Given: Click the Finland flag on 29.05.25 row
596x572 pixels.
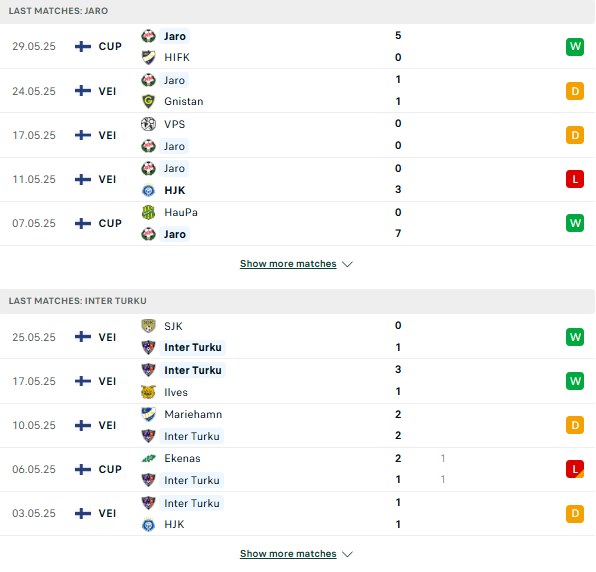Looking at the screenshot, I should pos(83,46).
